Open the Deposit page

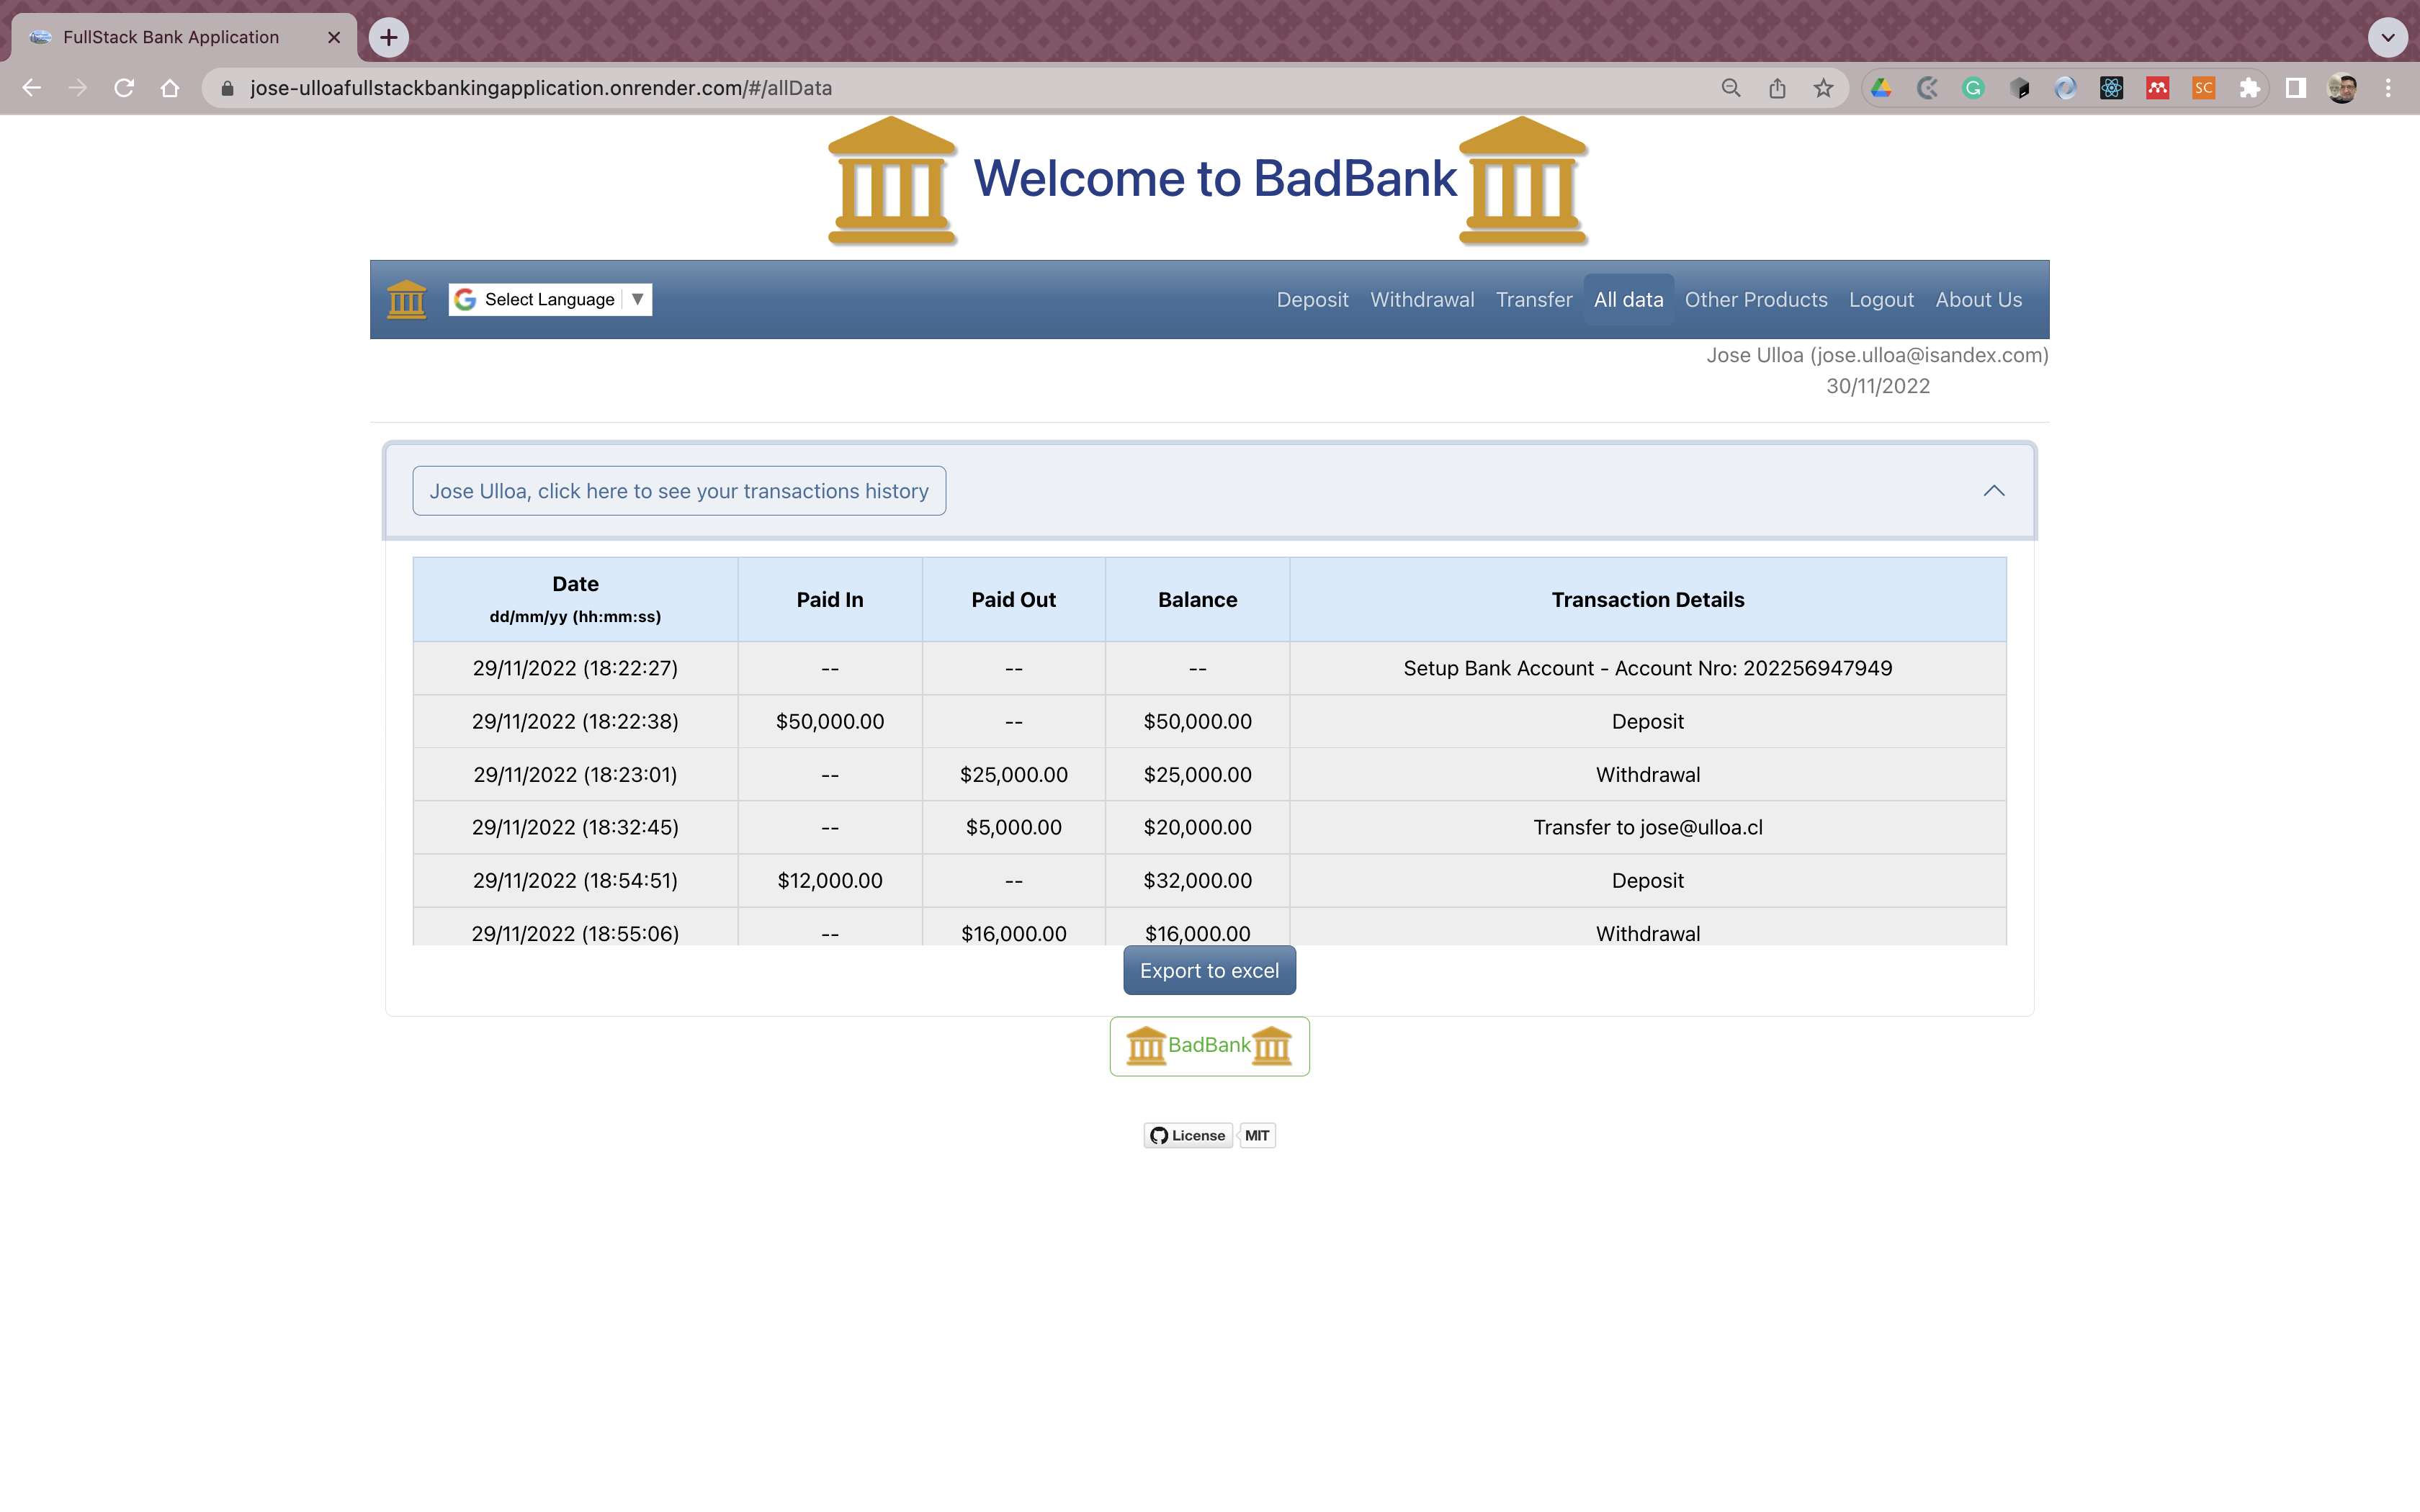pyautogui.click(x=1312, y=299)
